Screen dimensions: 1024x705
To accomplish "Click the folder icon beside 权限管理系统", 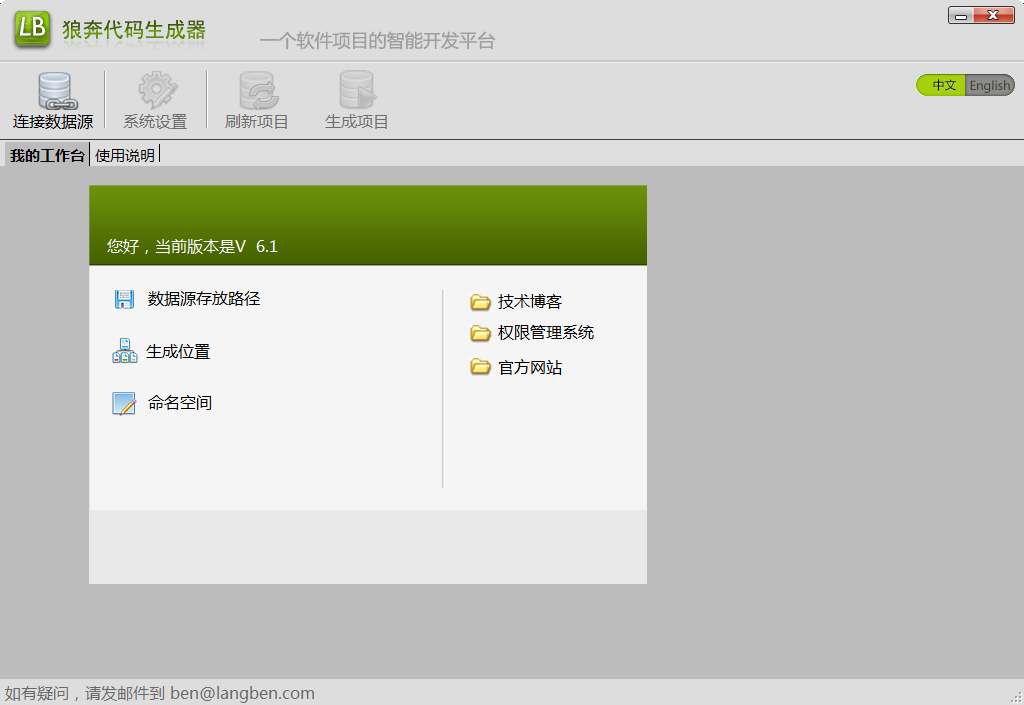I will click(x=480, y=333).
